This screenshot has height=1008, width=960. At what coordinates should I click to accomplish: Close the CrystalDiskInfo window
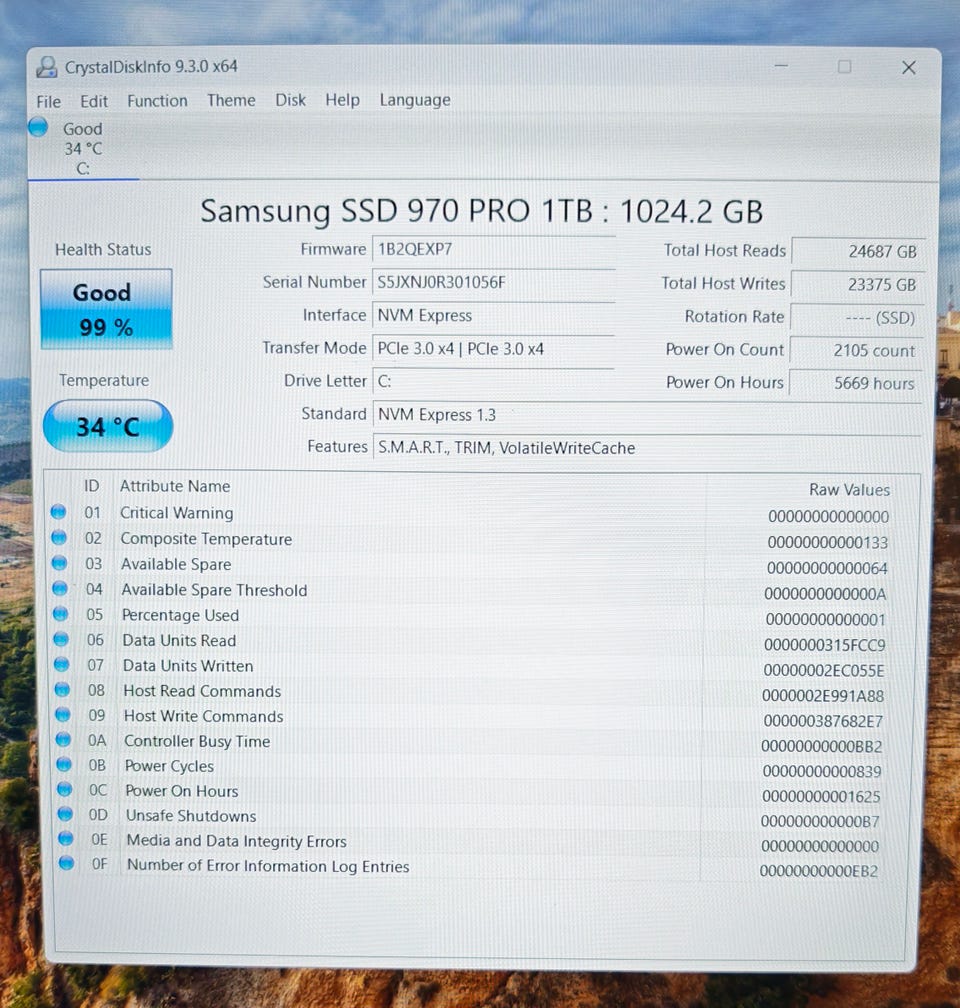(x=909, y=68)
